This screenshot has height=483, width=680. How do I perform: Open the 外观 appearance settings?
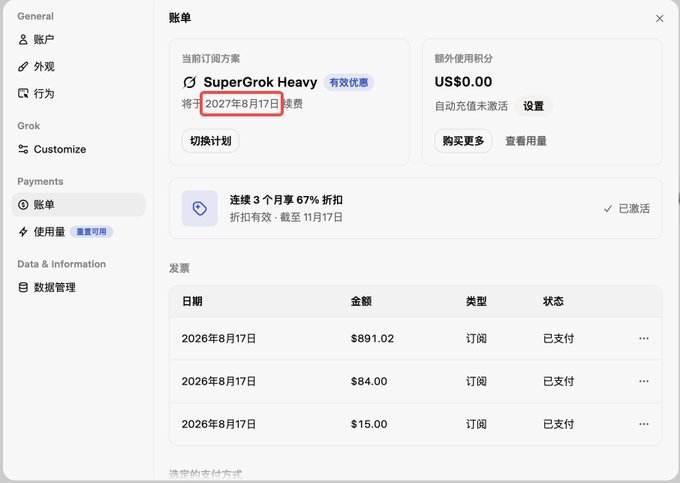pyautogui.click(x=78, y=67)
